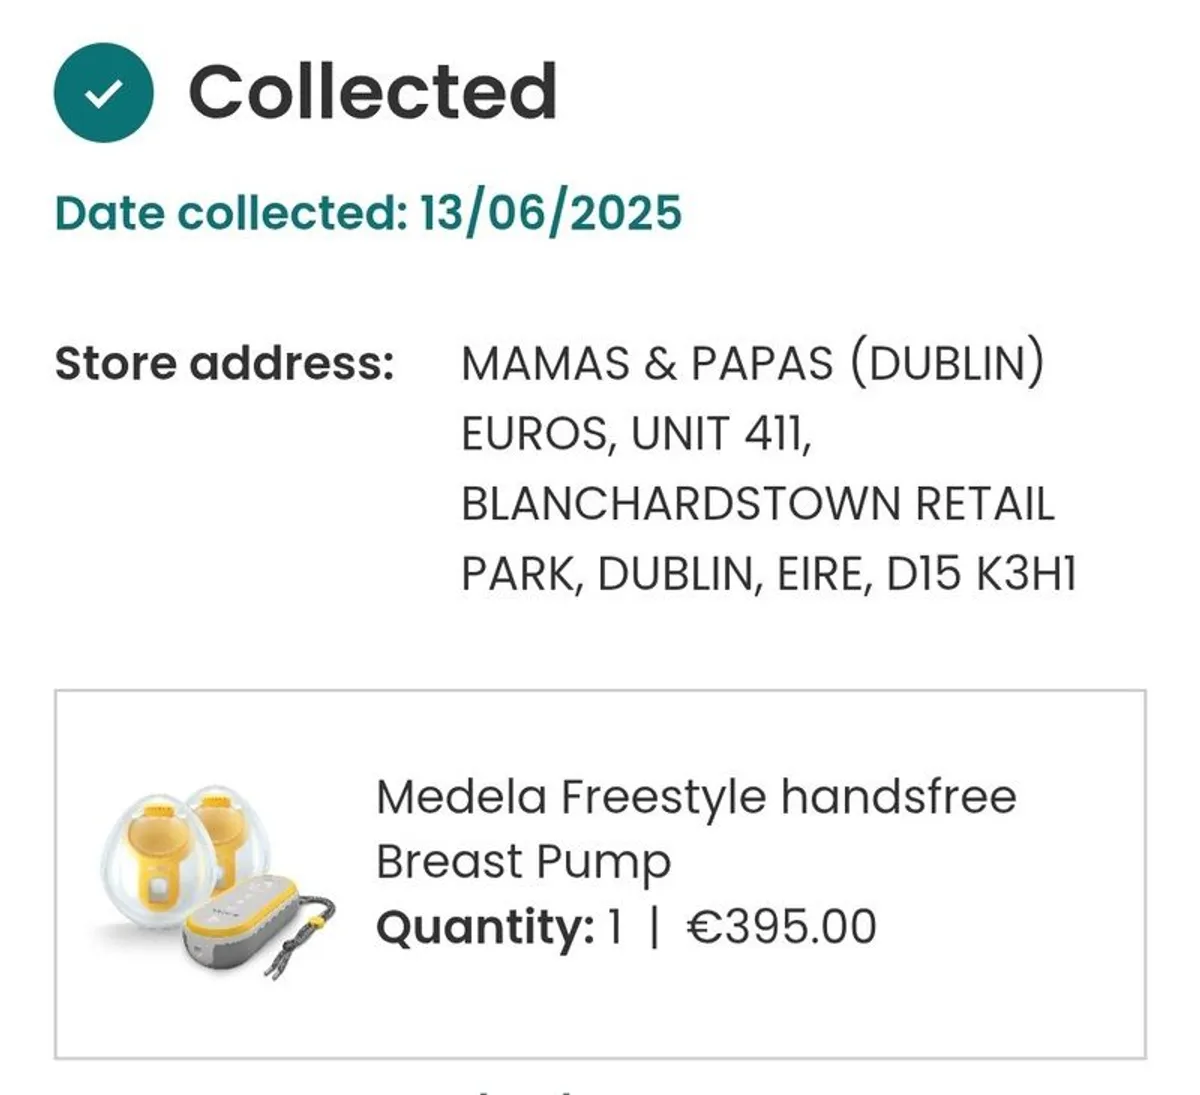Click the partially visible element below the card
Screen dimensions: 1200x1095
tap(520, 1088)
